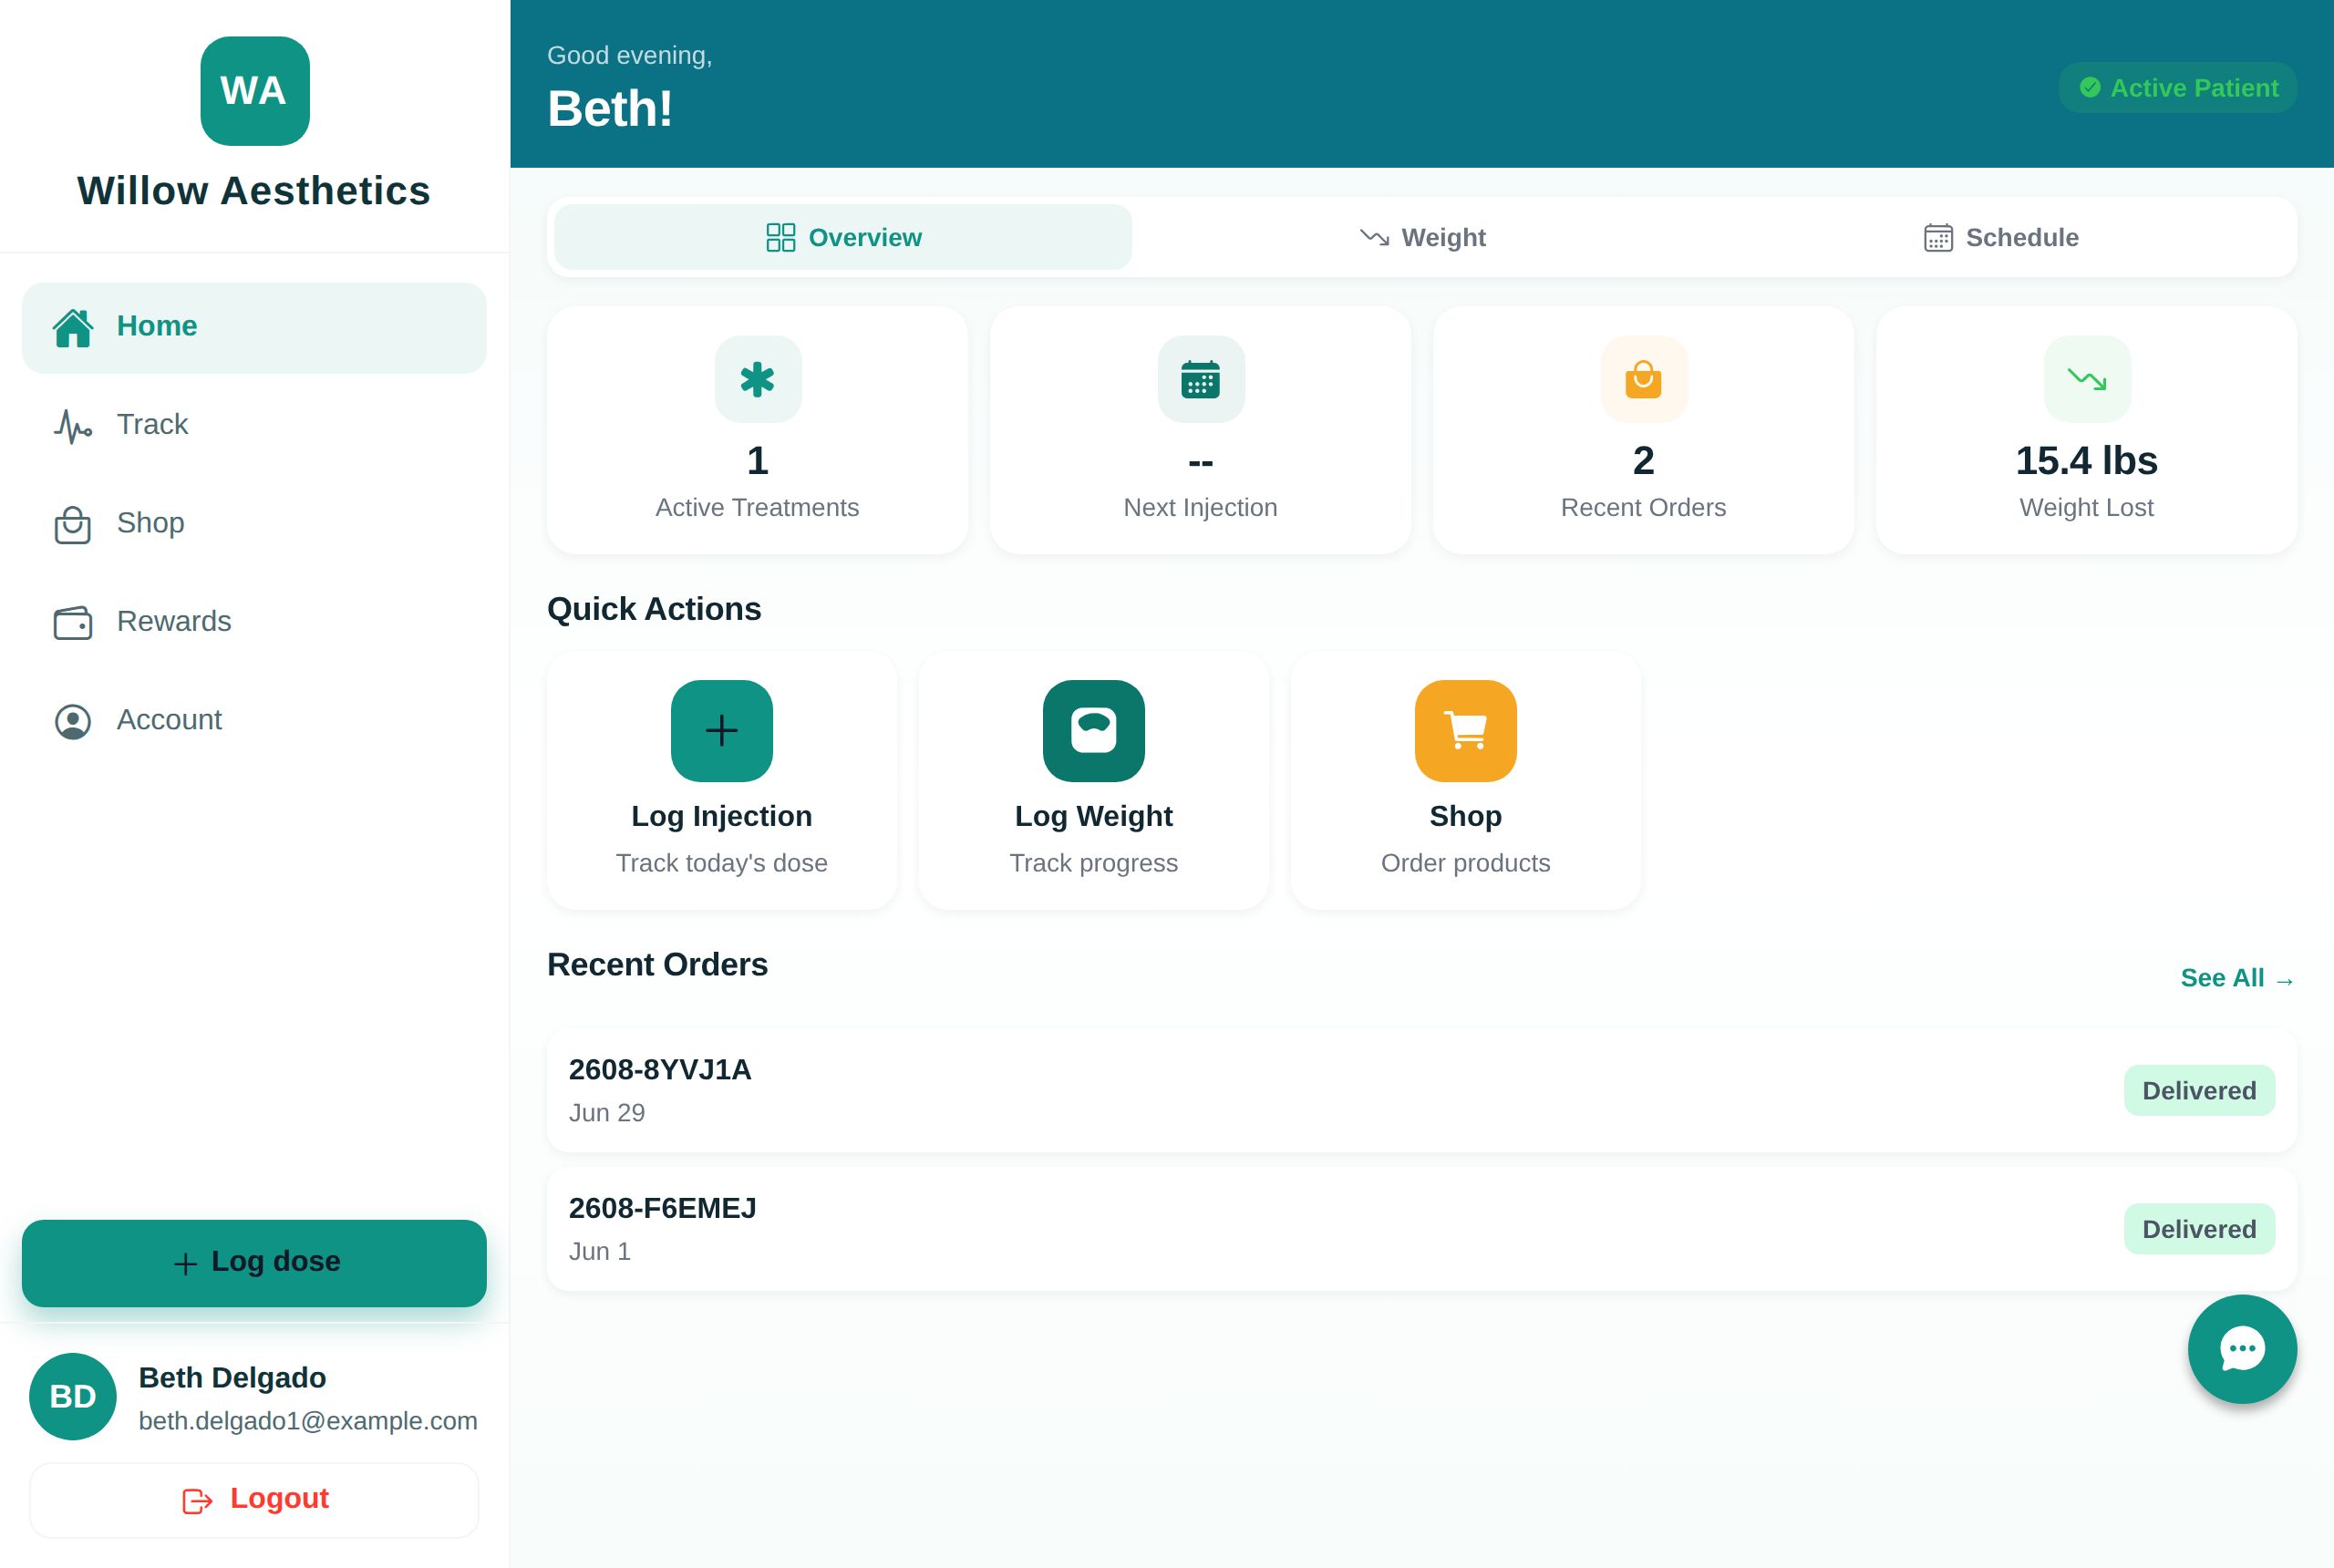Switch to the Overview tab
Image resolution: width=2334 pixels, height=1568 pixels.
[843, 238]
